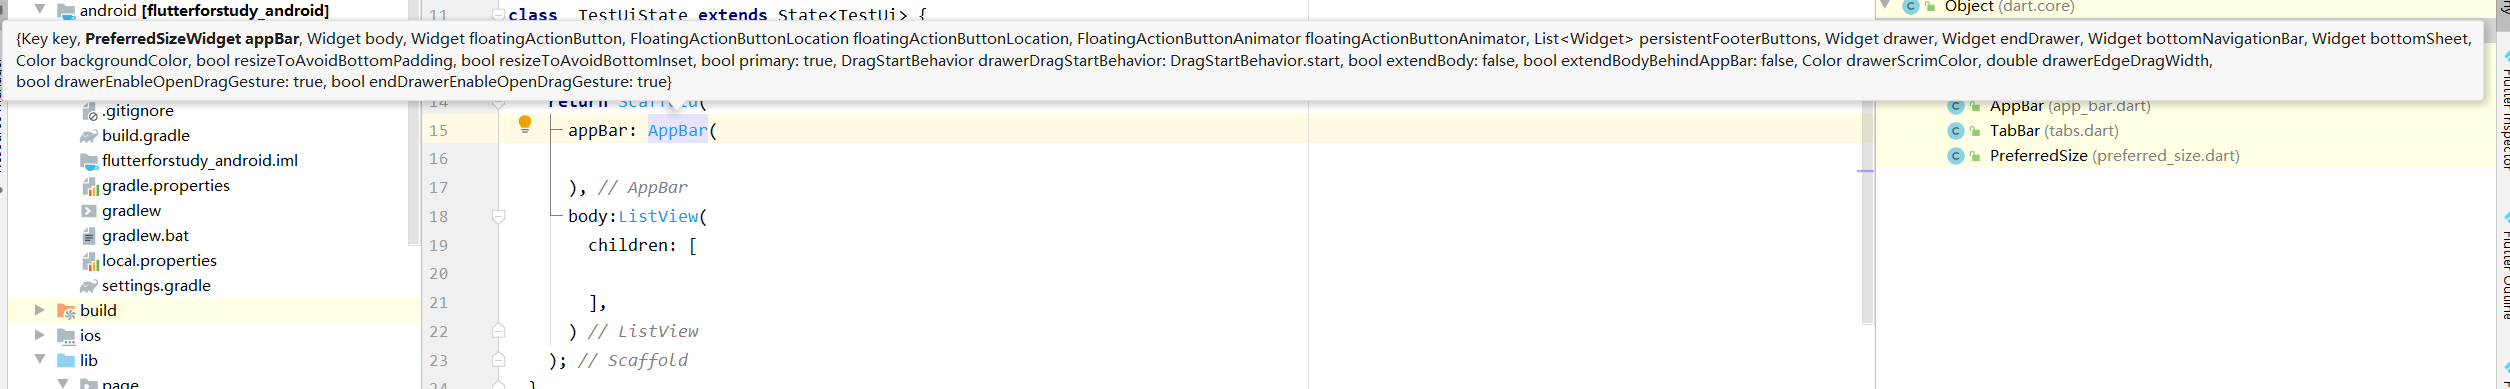Click the ListView widget in code
2510x389 pixels.
[x=657, y=216]
